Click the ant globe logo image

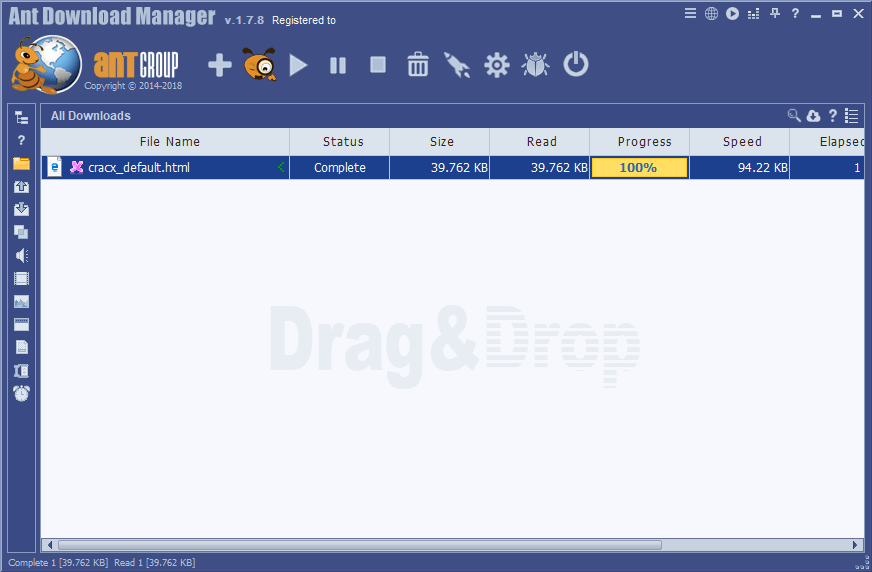(x=46, y=64)
